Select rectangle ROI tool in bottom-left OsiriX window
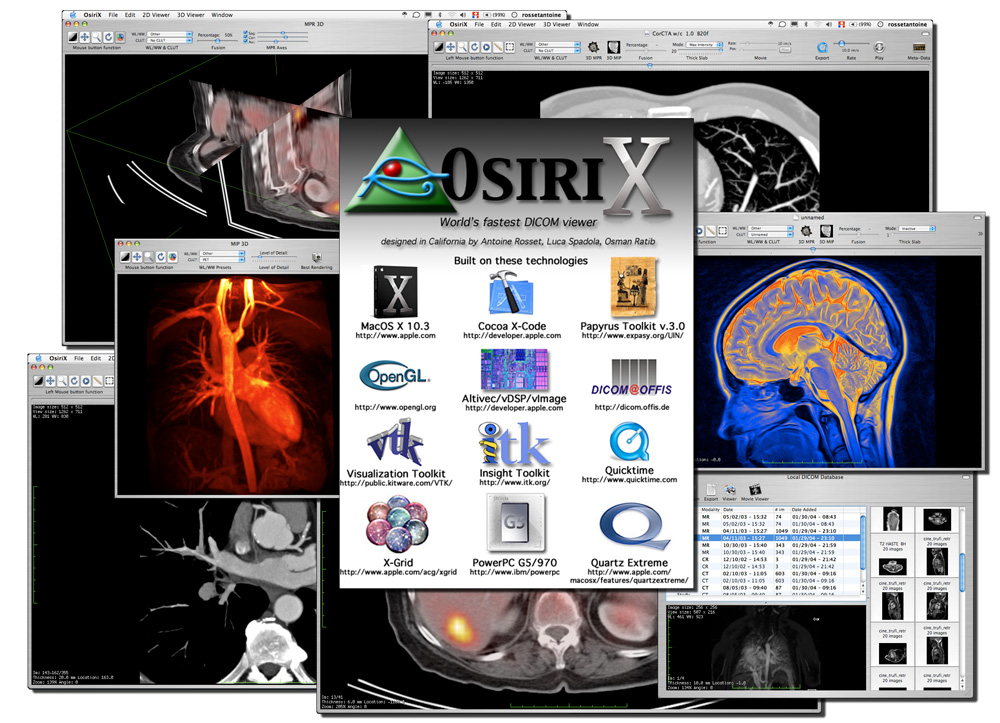1000x723 pixels. (x=109, y=381)
